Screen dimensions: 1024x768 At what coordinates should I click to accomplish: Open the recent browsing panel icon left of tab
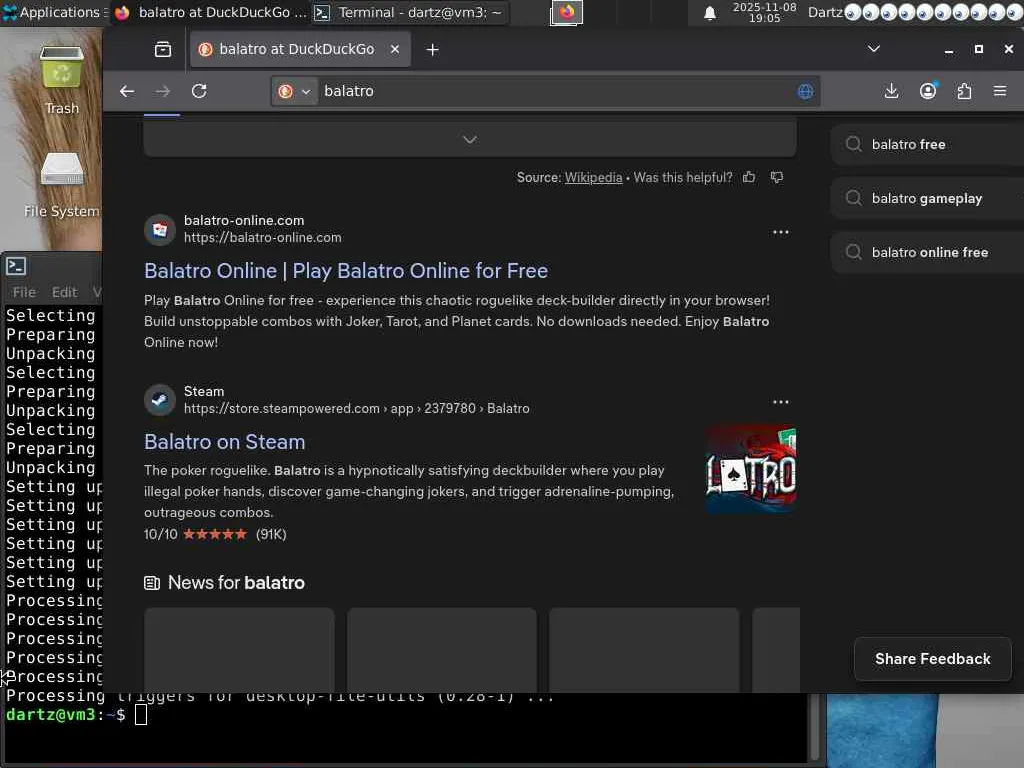[163, 50]
